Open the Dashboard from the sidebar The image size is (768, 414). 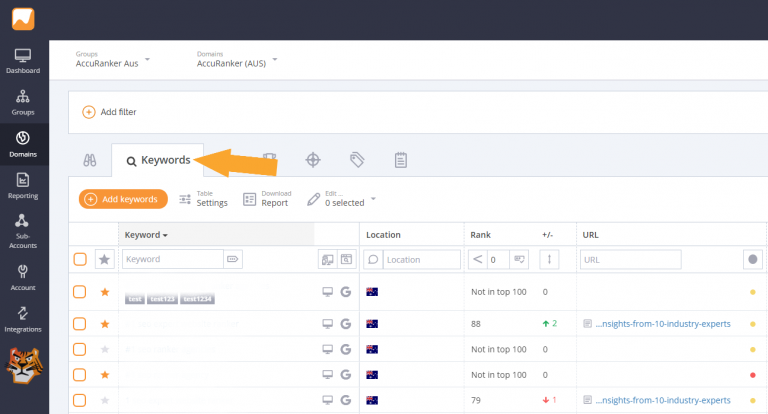coord(23,61)
